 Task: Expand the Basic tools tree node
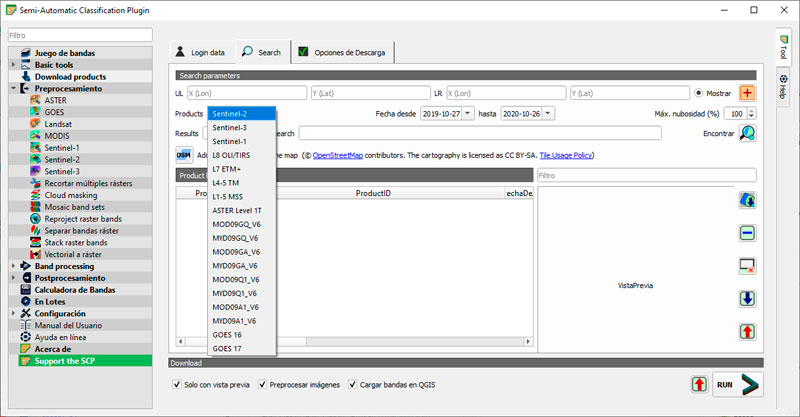pos(14,65)
